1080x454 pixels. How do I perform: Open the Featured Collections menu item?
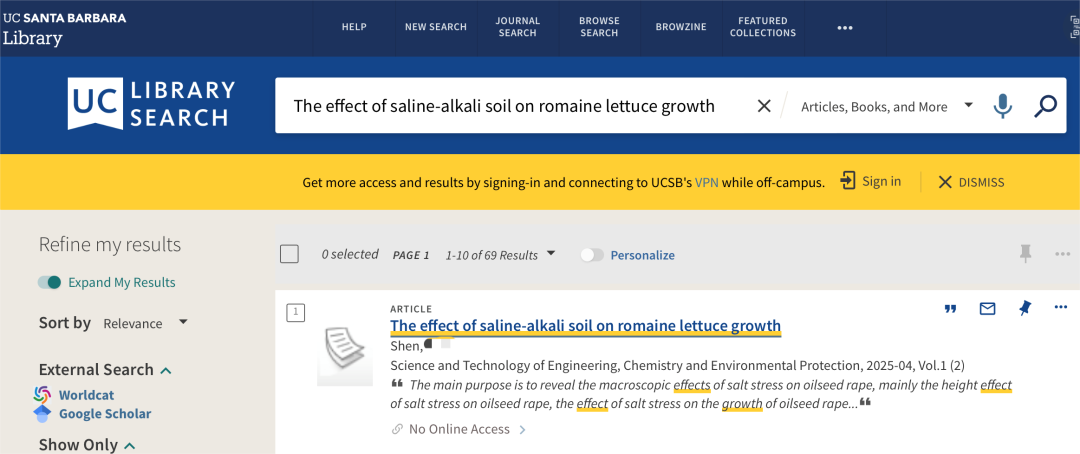[x=762, y=27]
